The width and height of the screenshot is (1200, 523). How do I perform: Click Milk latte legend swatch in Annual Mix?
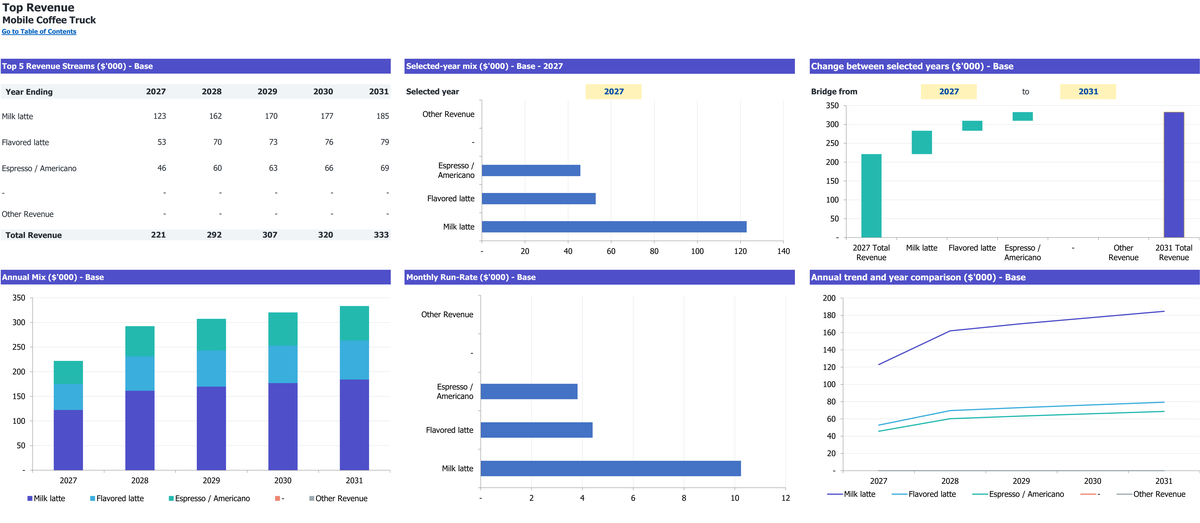click(29, 498)
